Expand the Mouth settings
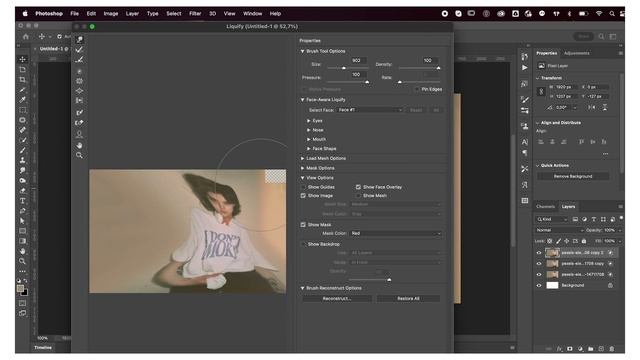Screen dimensions: 640x360 tap(309, 139)
